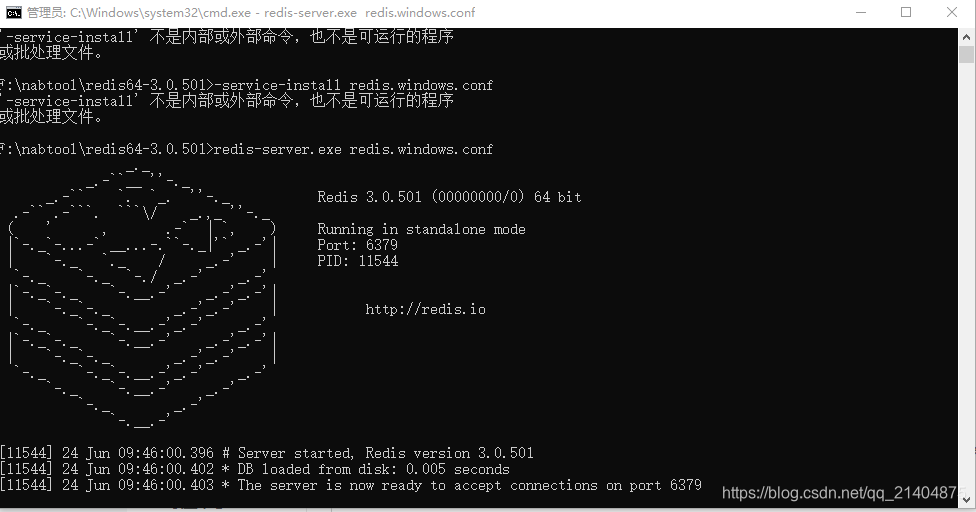Minimize the cmd.exe window

[x=861, y=12]
